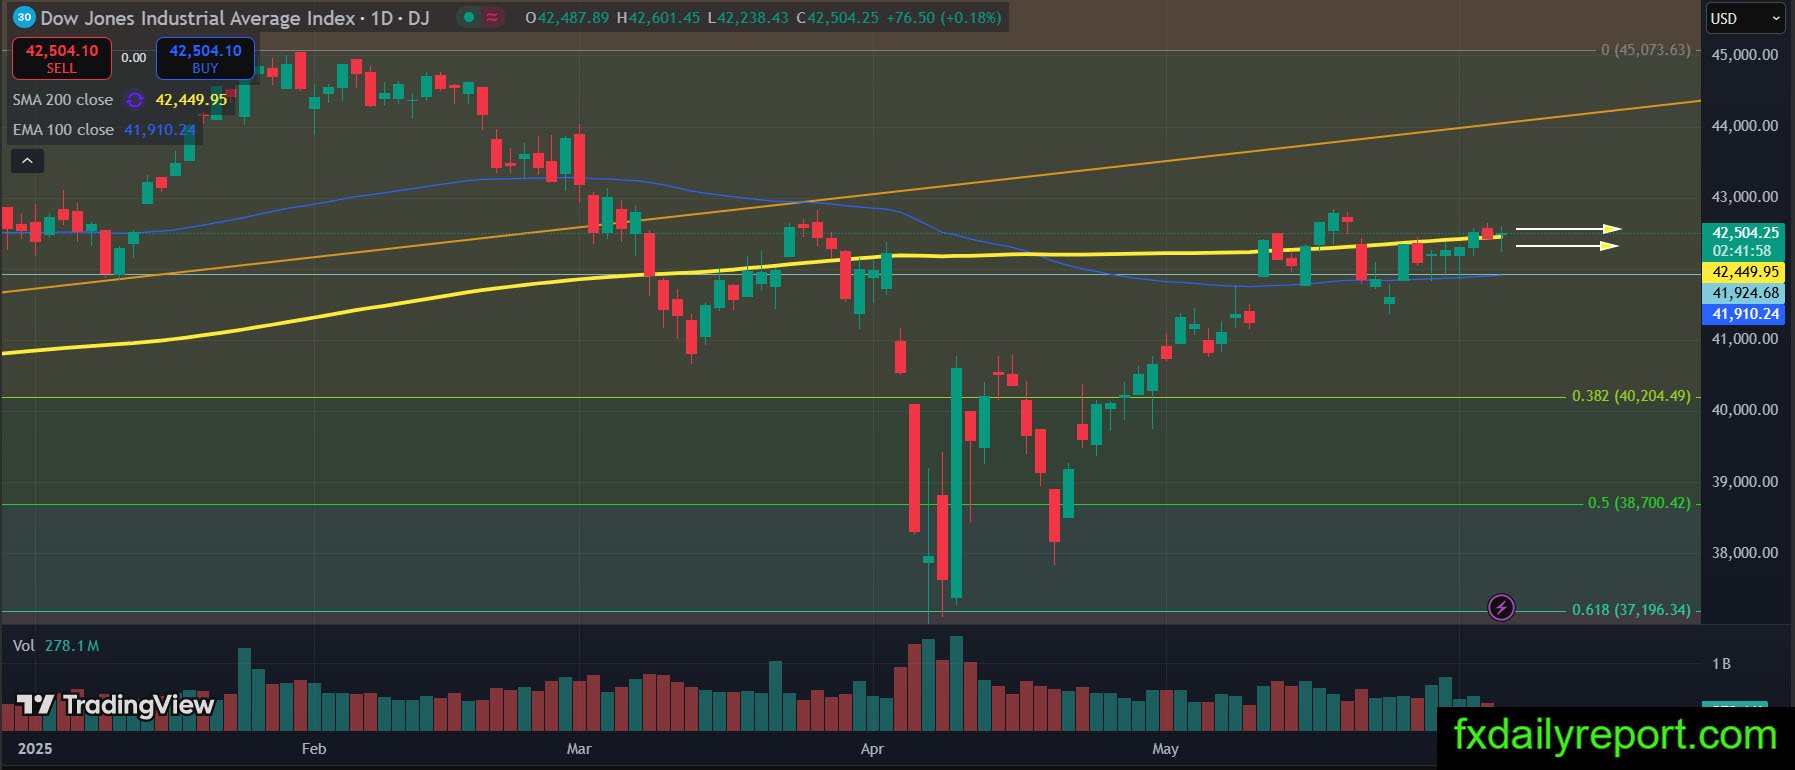Click the 40,000.00 price scale label
The height and width of the screenshot is (770, 1795).
click(x=1745, y=410)
